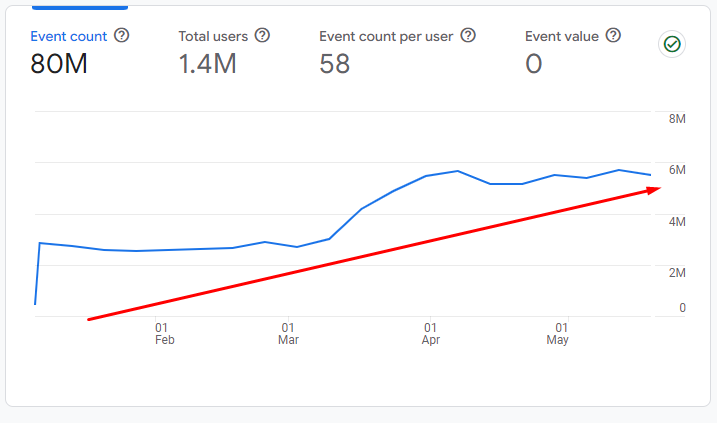The image size is (717, 423).
Task: Click the 80M event count value
Action: pyautogui.click(x=60, y=65)
